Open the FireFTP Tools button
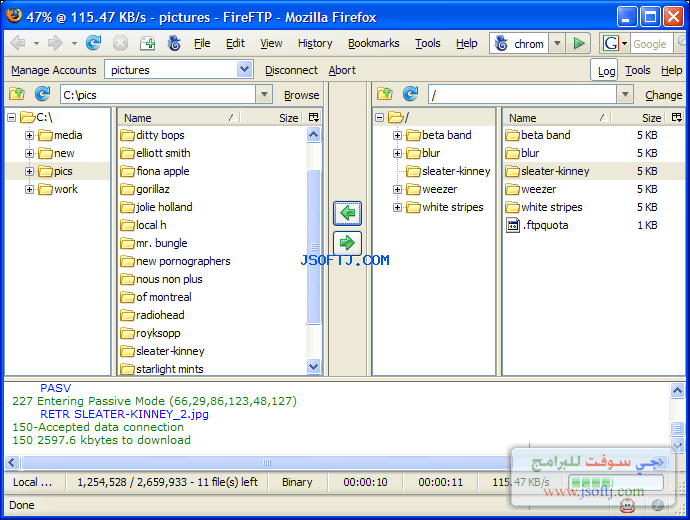This screenshot has width=690, height=520. [638, 70]
